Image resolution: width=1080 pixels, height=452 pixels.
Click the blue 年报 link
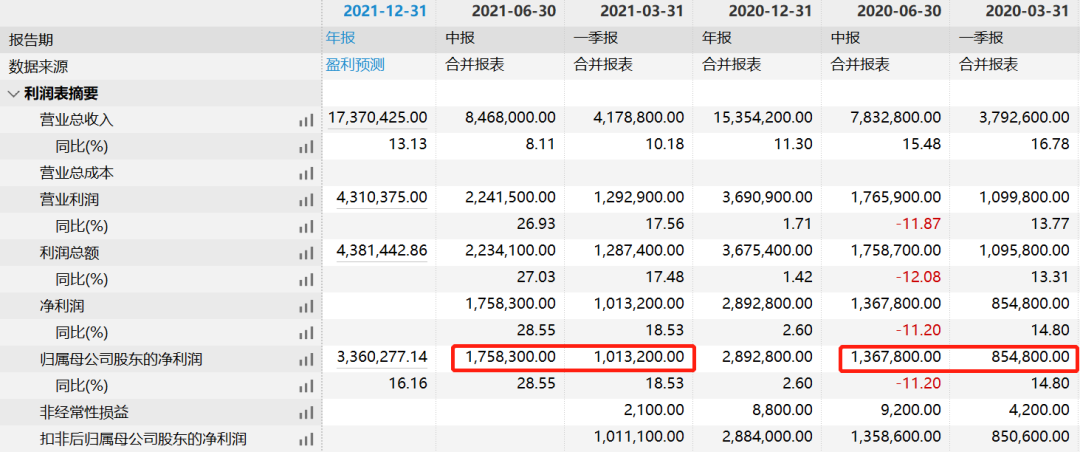coord(340,38)
